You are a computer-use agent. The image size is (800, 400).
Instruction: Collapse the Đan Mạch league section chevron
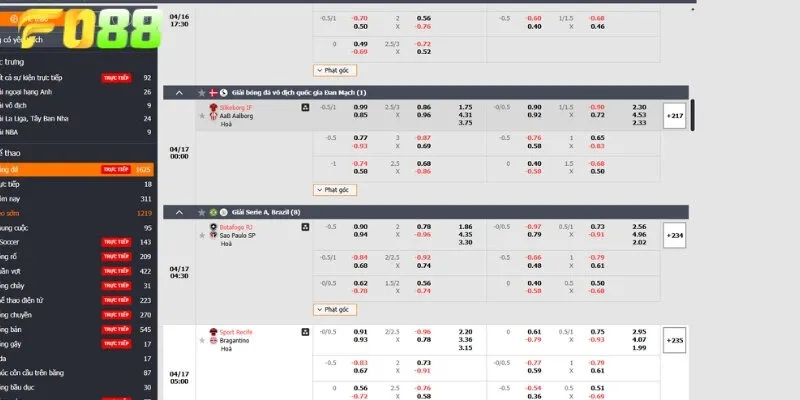179,93
